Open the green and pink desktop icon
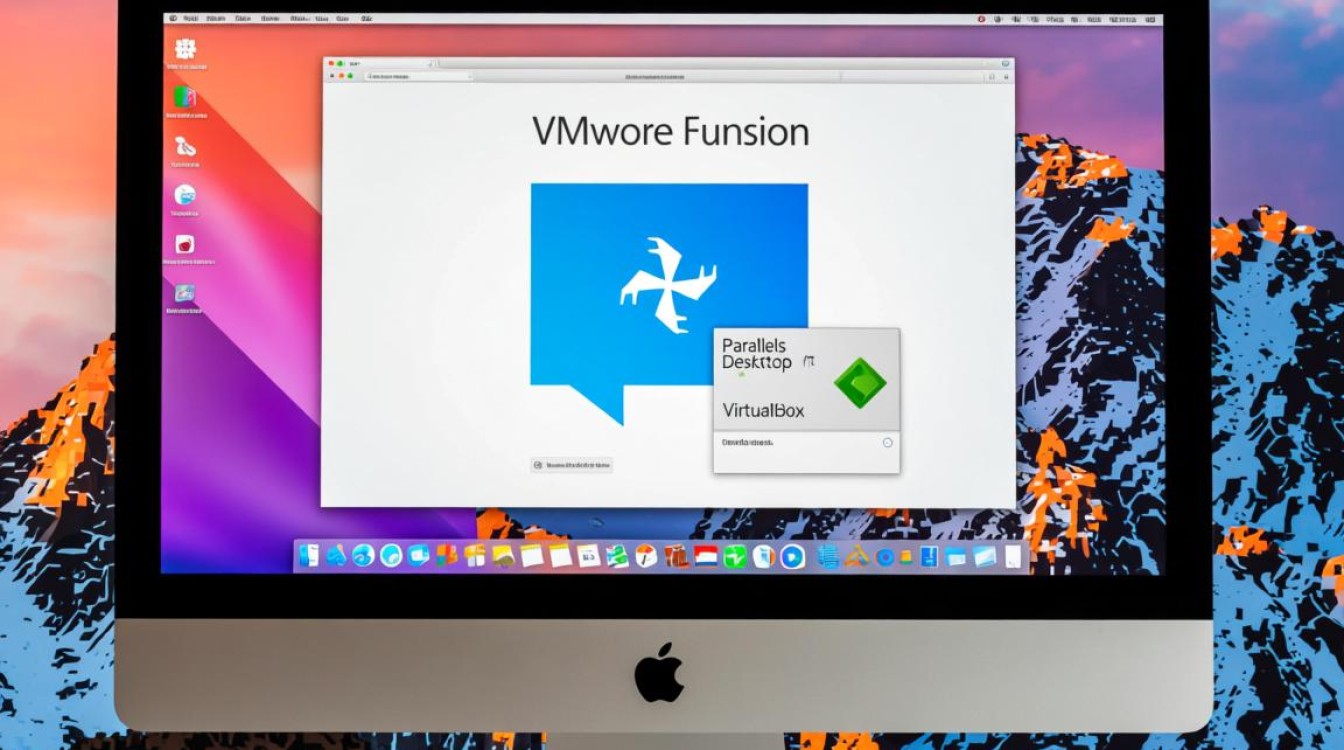This screenshot has width=1344, height=750. 185,97
